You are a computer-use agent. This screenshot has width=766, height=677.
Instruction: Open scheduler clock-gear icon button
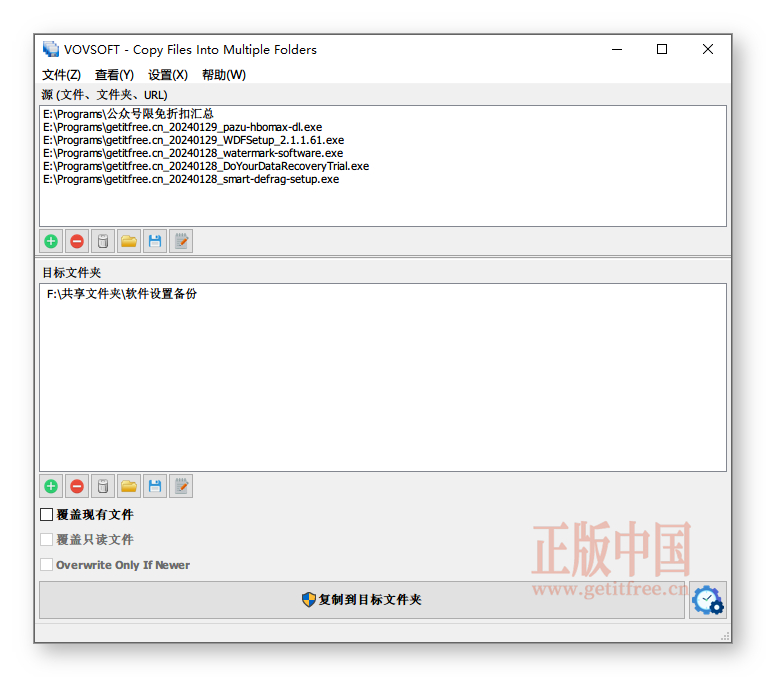[708, 600]
